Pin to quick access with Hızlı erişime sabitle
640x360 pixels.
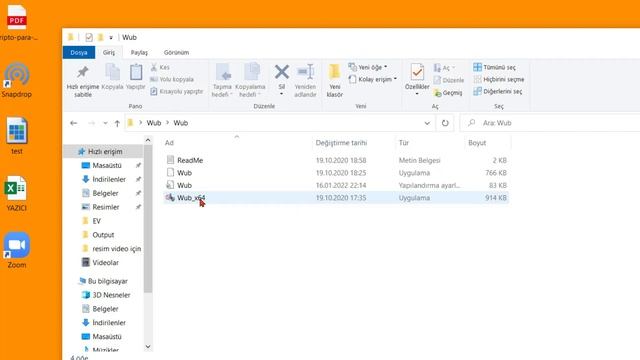pyautogui.click(x=83, y=81)
